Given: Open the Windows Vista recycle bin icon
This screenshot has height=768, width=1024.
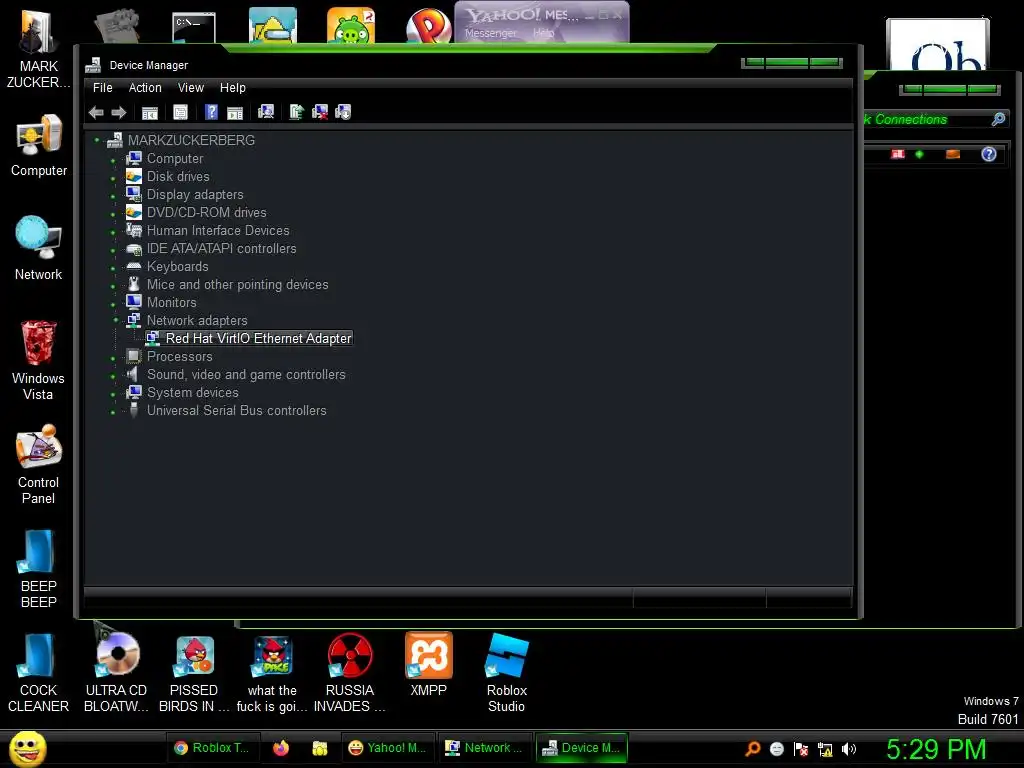Looking at the screenshot, I should pyautogui.click(x=39, y=360).
